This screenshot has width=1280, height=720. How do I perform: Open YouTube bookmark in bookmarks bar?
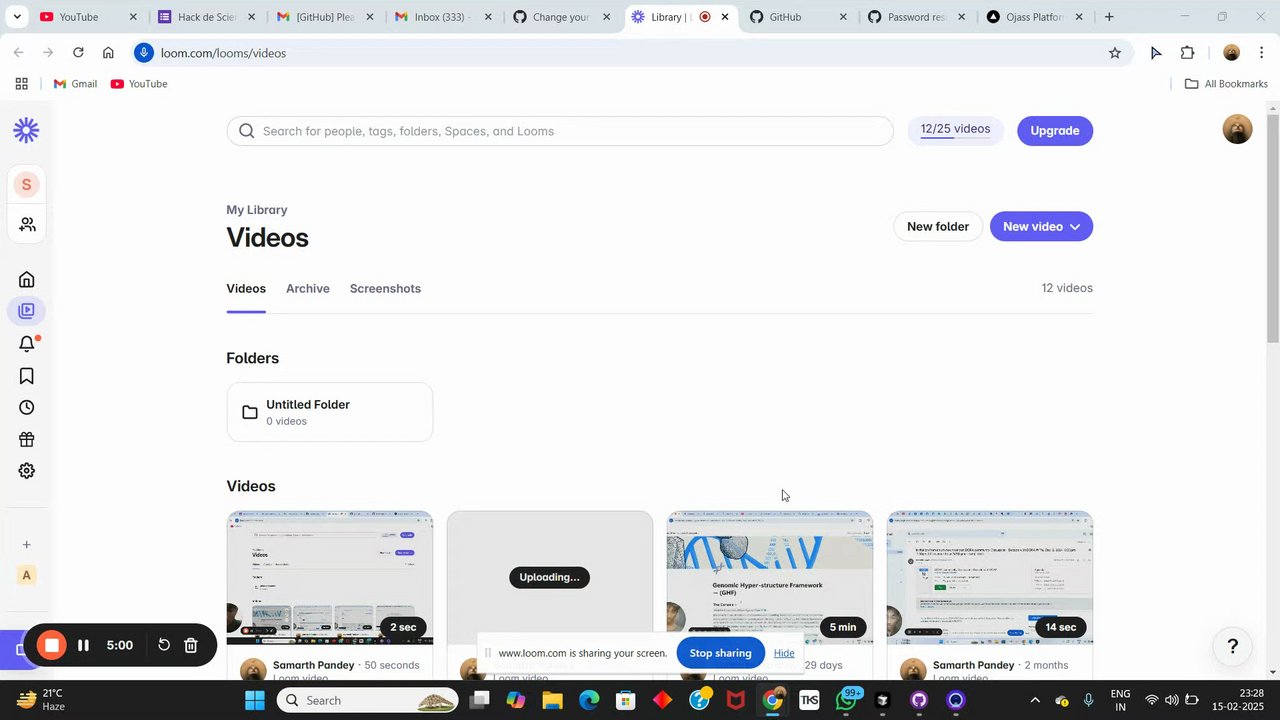[x=139, y=84]
